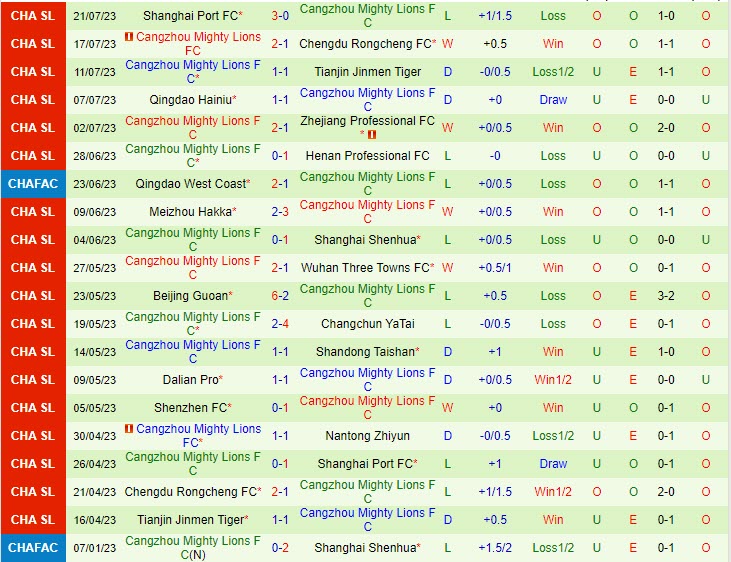
Task: Open Shenzhen FC team link
Action: 191,408
